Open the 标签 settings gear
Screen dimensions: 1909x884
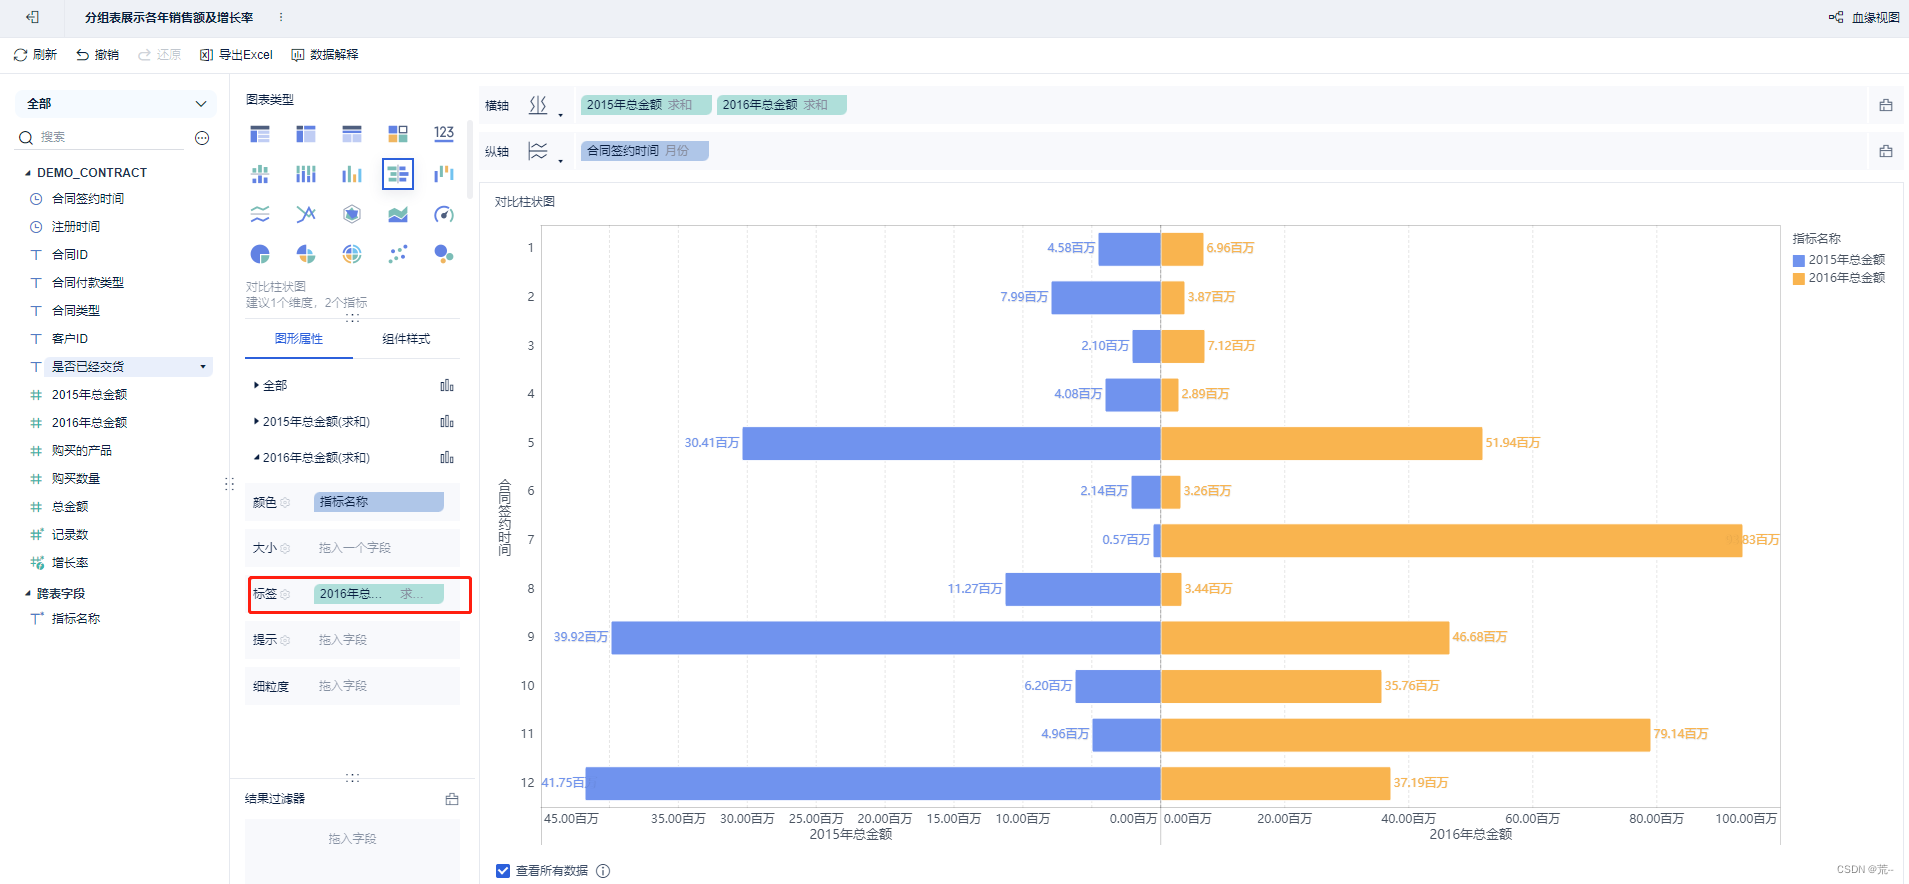click(x=285, y=594)
